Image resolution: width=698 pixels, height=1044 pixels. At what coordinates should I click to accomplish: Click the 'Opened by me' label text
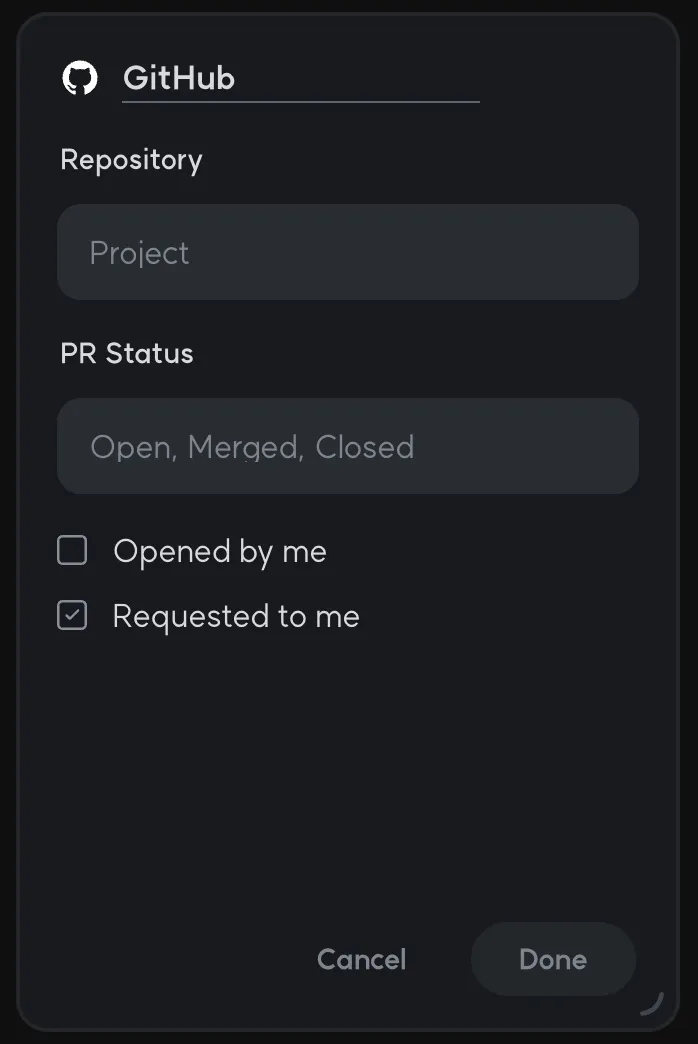click(x=220, y=551)
